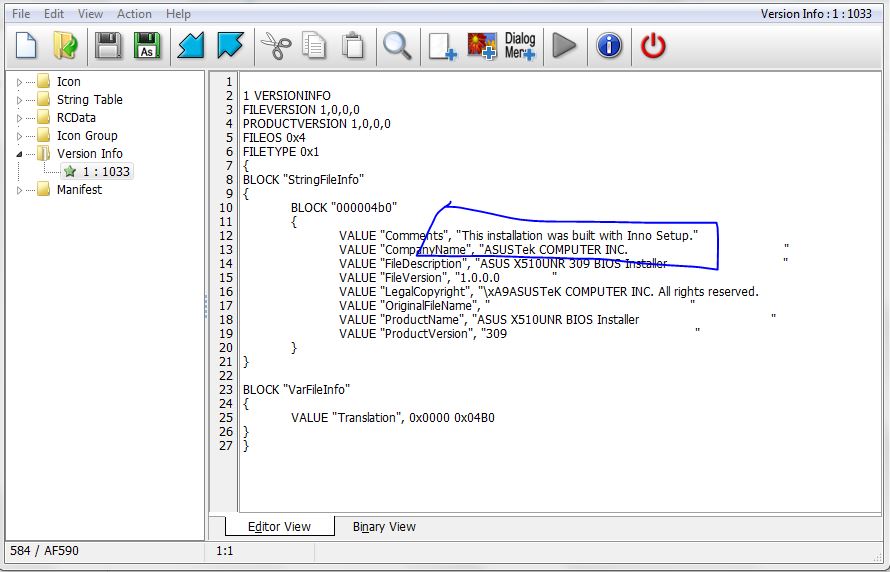Switch to the Binary View tab
This screenshot has width=890, height=572.
[384, 527]
